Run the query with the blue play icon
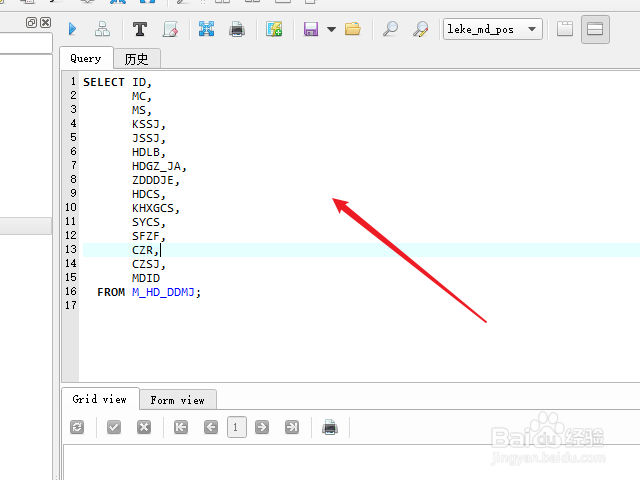The width and height of the screenshot is (640, 480). pos(73,29)
